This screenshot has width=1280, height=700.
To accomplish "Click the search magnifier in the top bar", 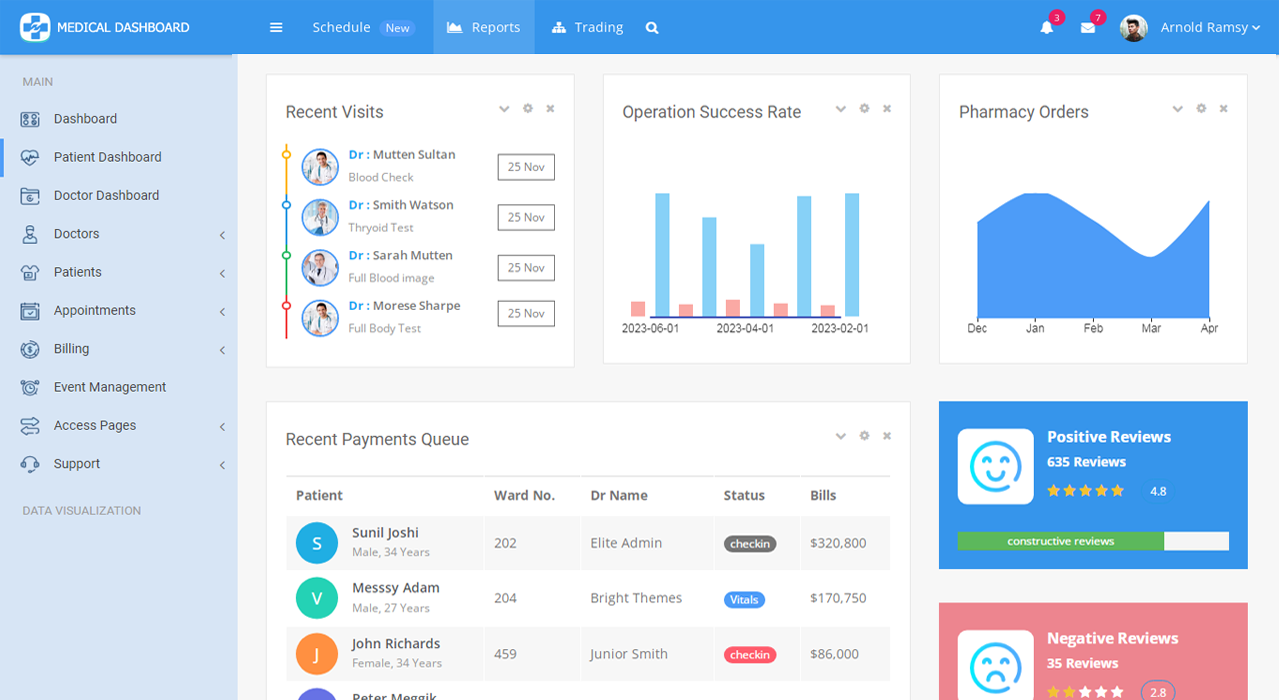I will click(x=652, y=28).
